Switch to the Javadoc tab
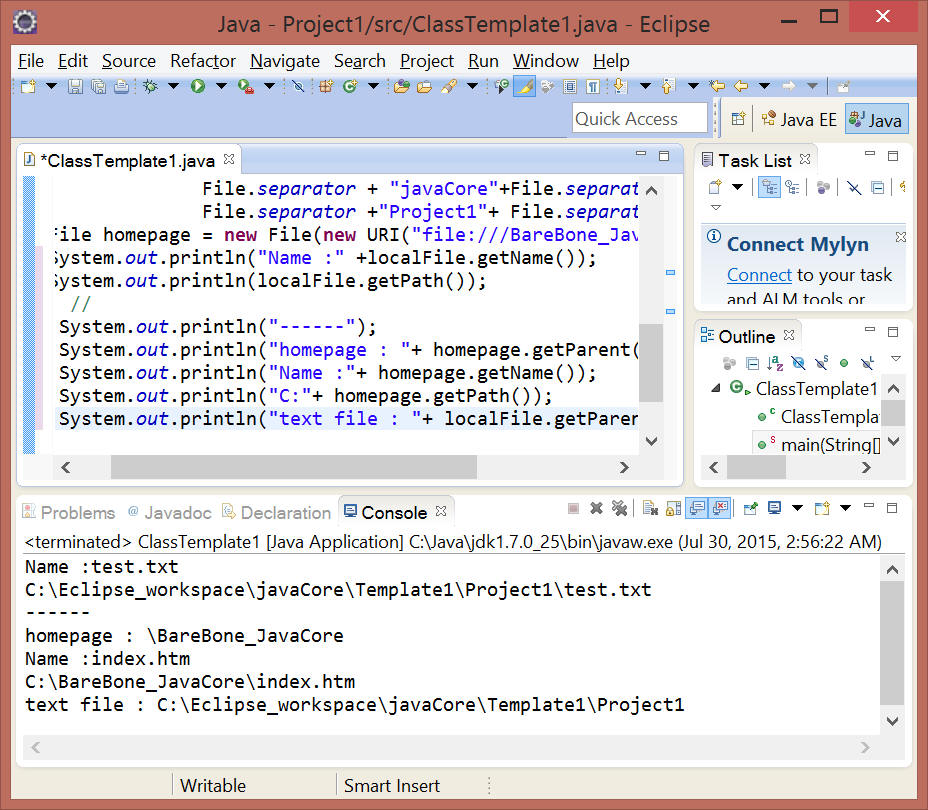 pos(170,512)
